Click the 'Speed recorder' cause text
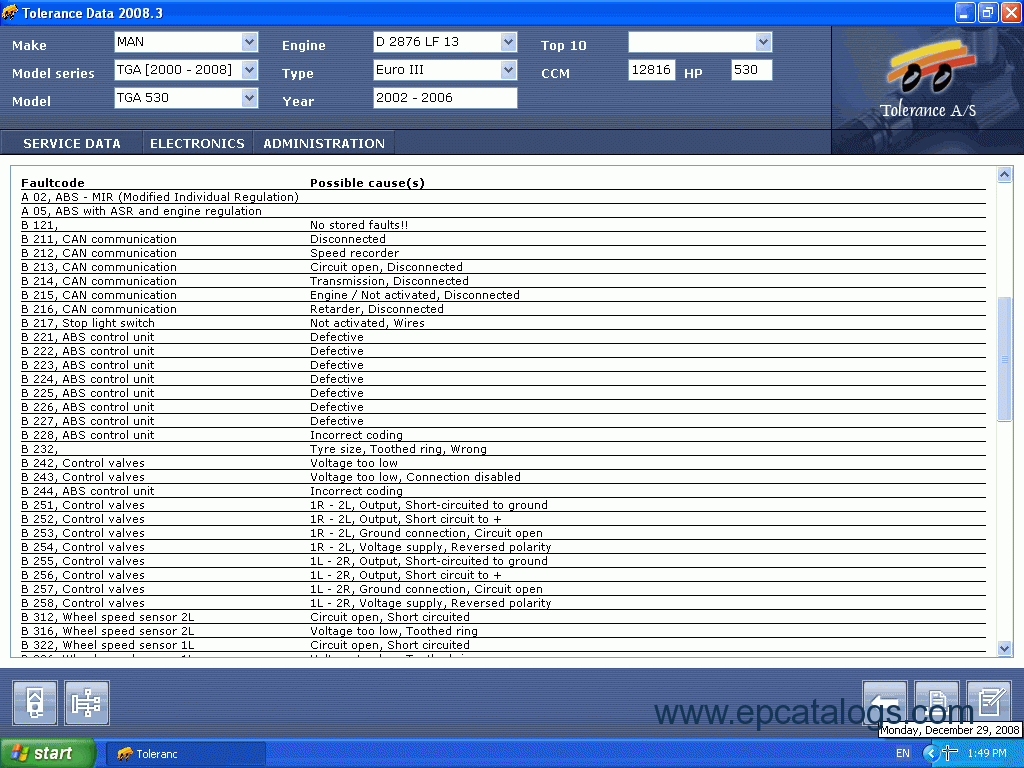 355,253
